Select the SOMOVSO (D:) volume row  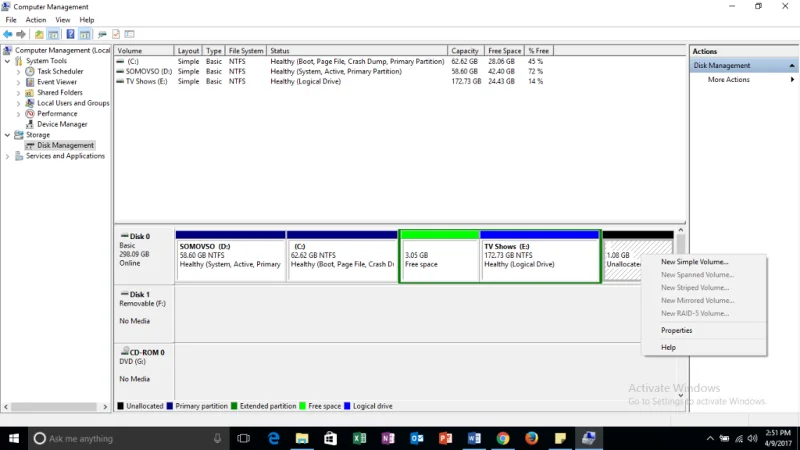(x=332, y=71)
